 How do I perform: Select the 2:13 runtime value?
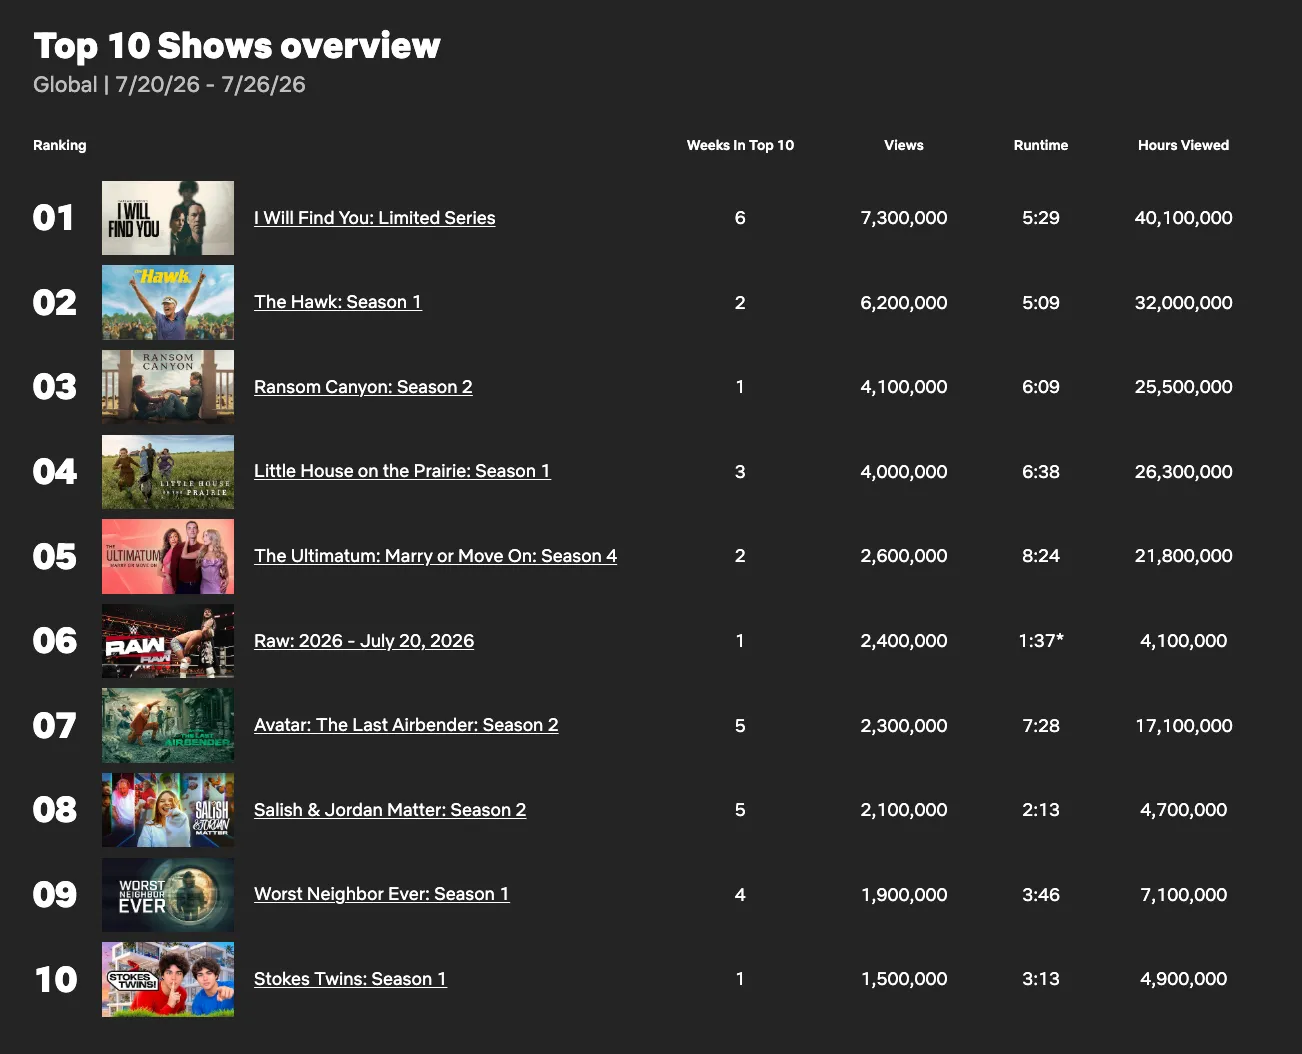click(x=1041, y=810)
